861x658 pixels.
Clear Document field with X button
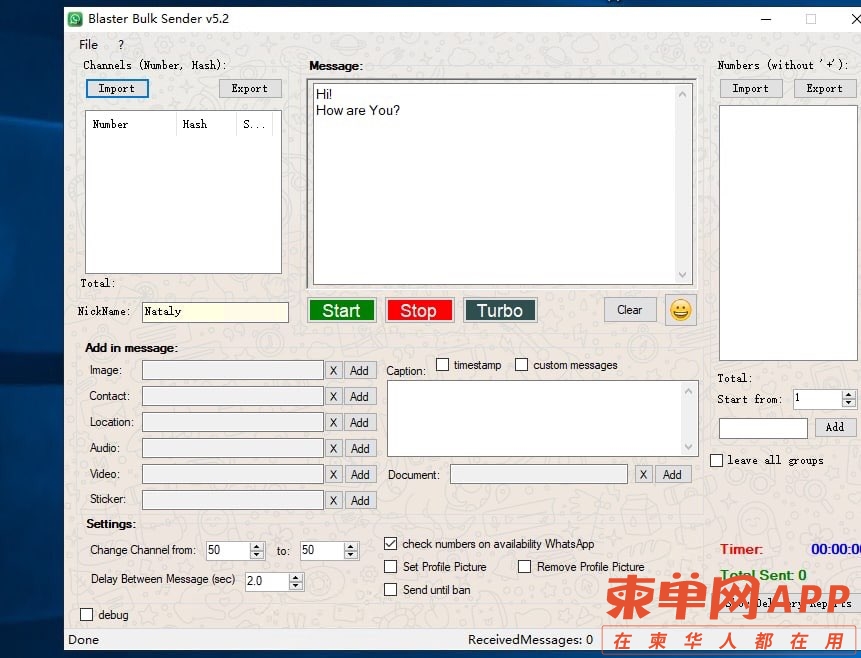pos(644,475)
